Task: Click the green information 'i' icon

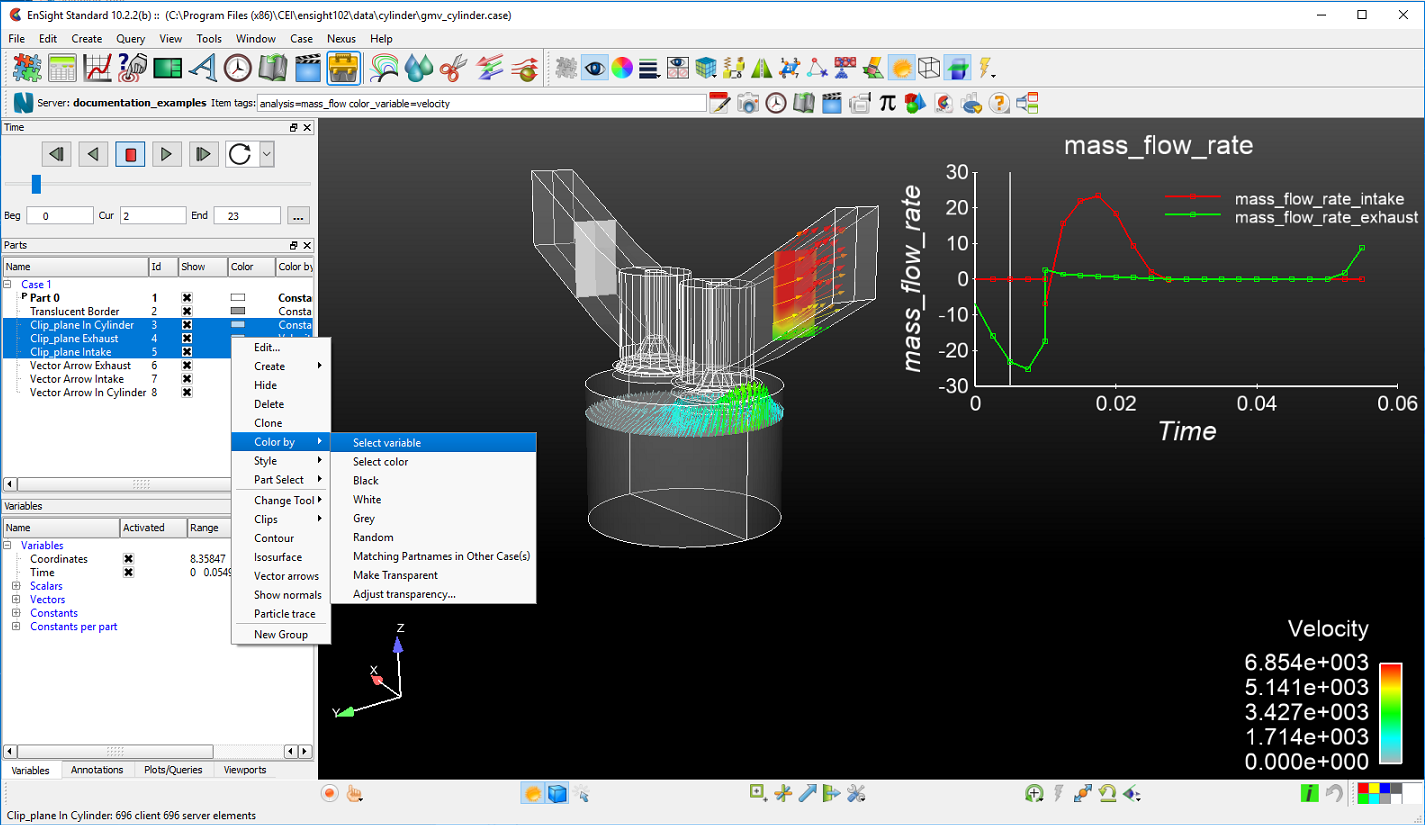Action: [1310, 794]
